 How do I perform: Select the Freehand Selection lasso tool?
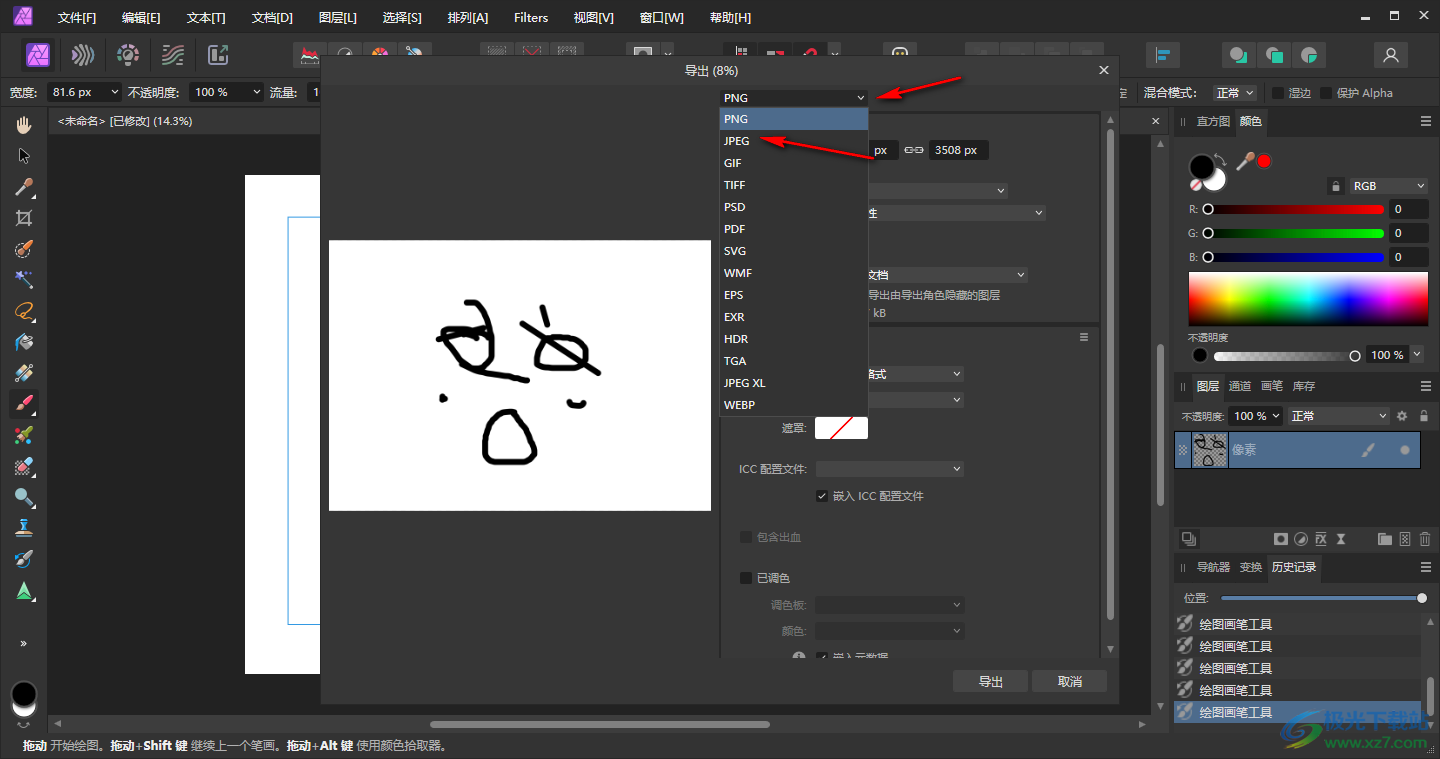pos(24,311)
